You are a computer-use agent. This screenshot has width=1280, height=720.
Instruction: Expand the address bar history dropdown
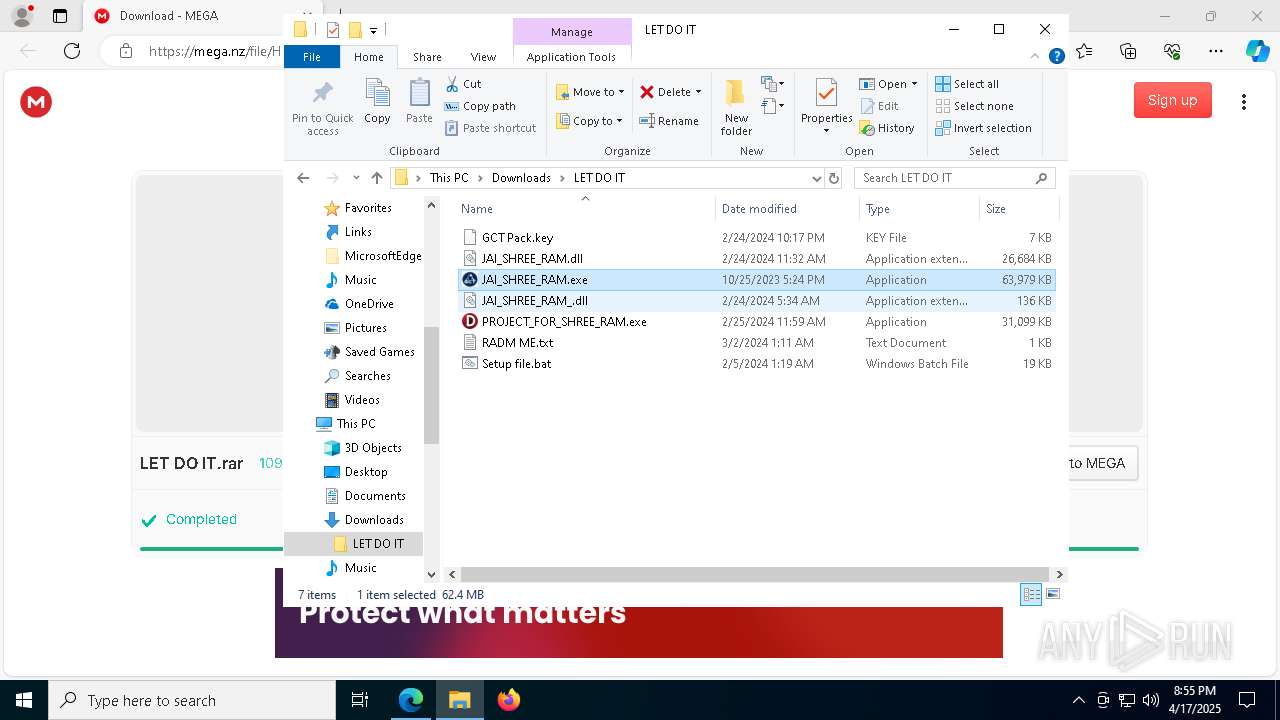[817, 178]
